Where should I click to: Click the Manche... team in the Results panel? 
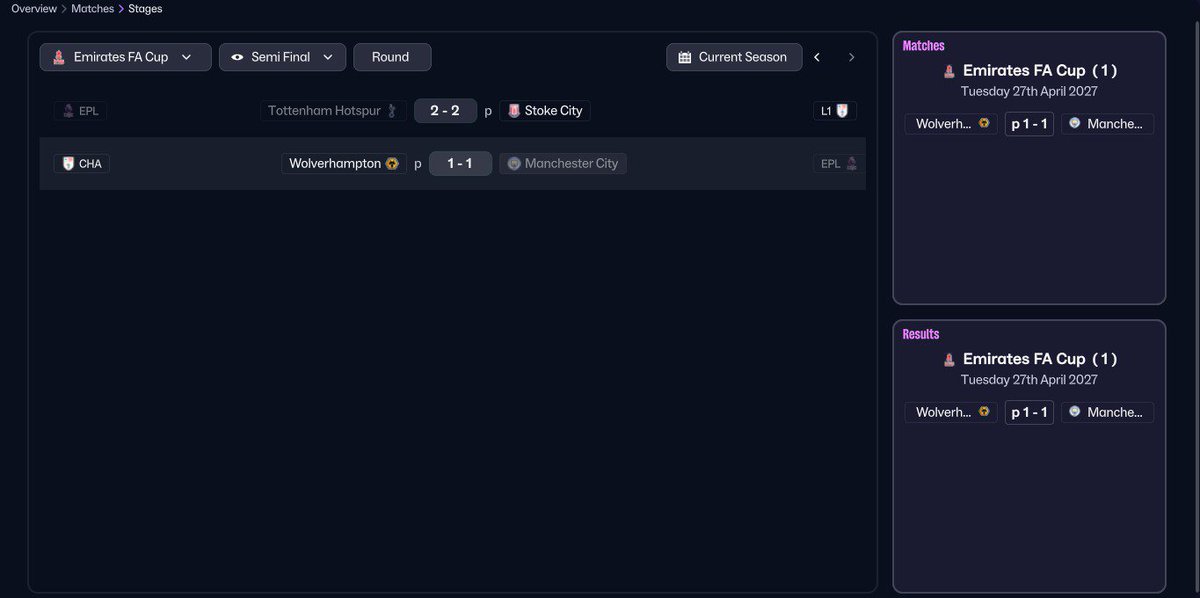pyautogui.click(x=1107, y=412)
